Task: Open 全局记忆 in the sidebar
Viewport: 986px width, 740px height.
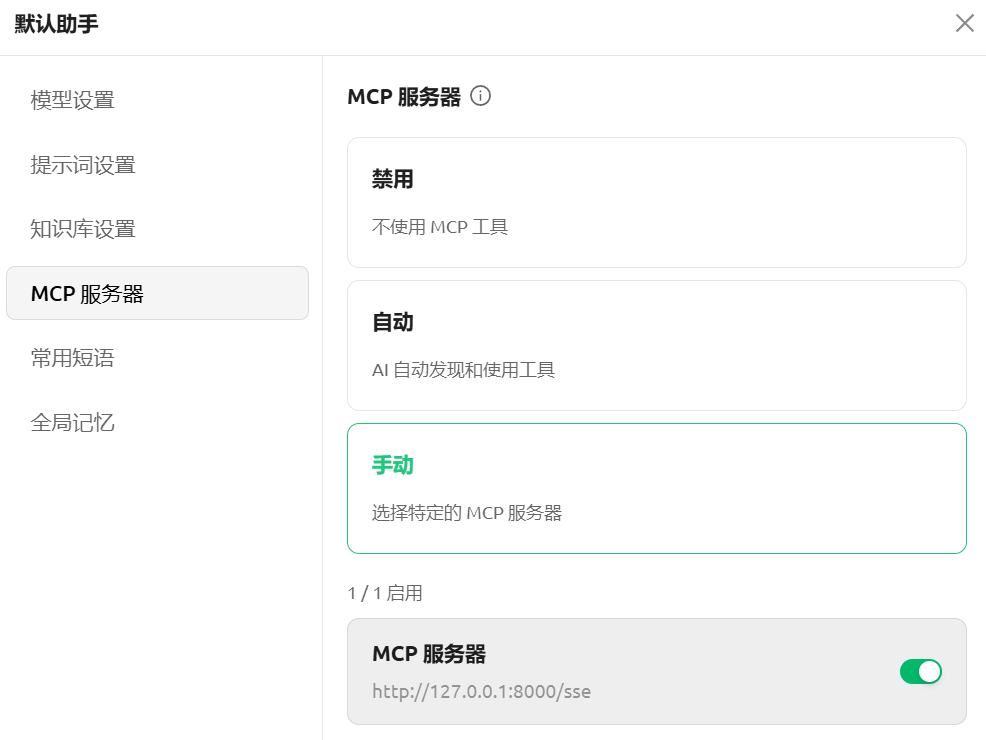Action: coord(73,422)
